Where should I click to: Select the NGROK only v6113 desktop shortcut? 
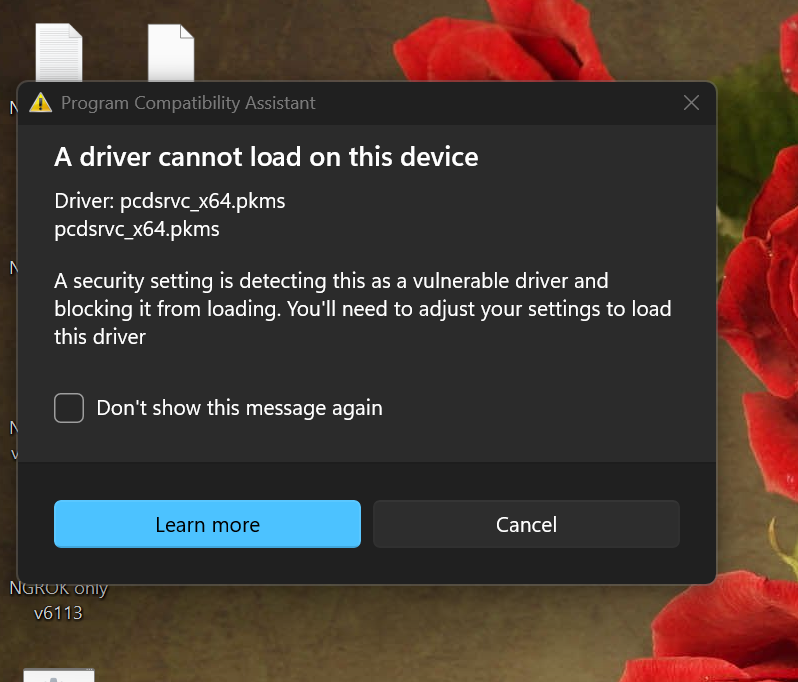58,600
